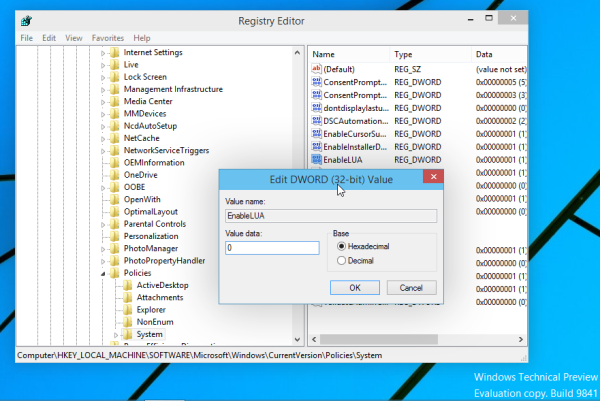600x401 pixels.
Task: Choose the Decimal base option
Action: point(344,261)
